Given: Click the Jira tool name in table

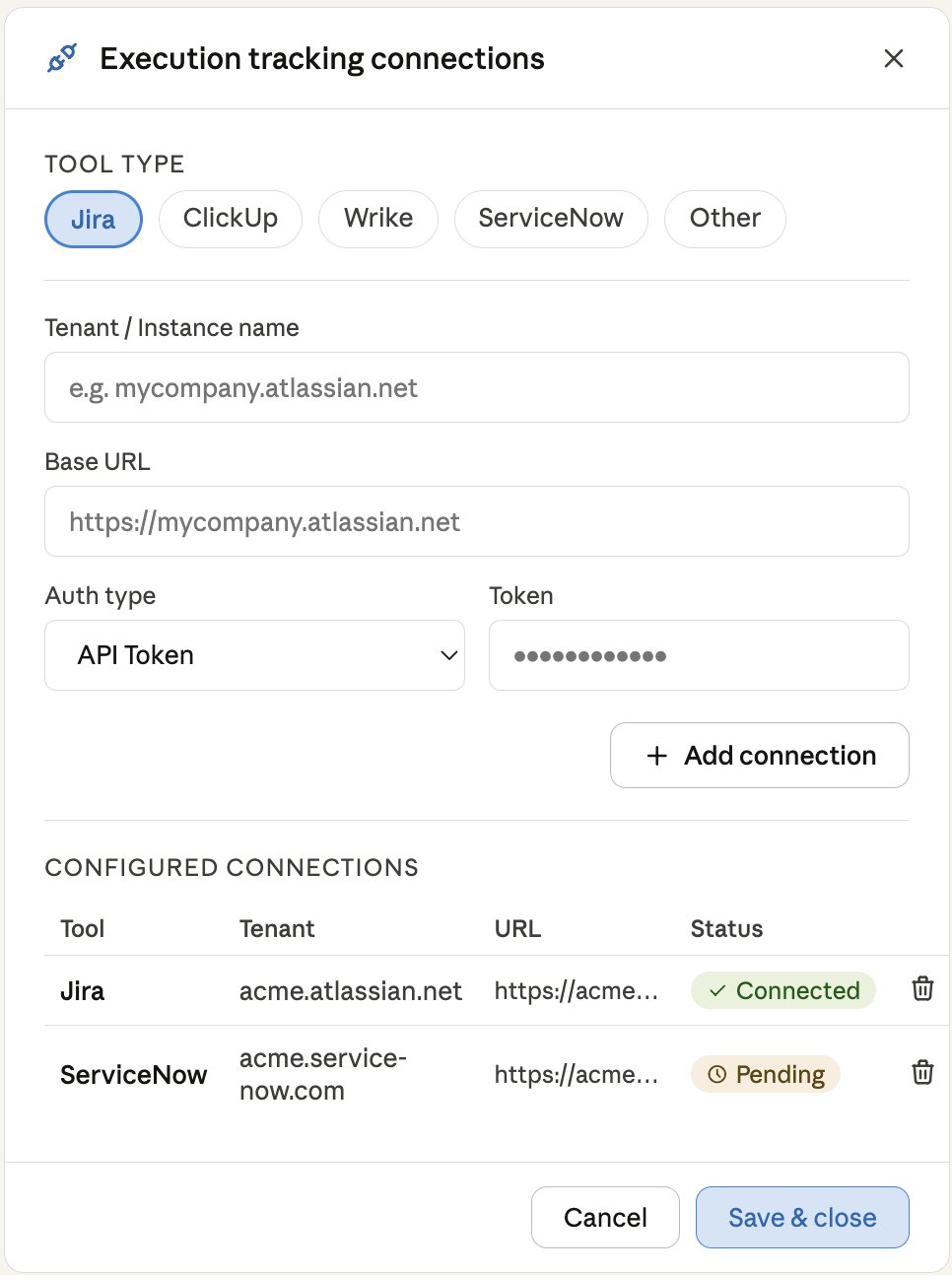Looking at the screenshot, I should [83, 990].
